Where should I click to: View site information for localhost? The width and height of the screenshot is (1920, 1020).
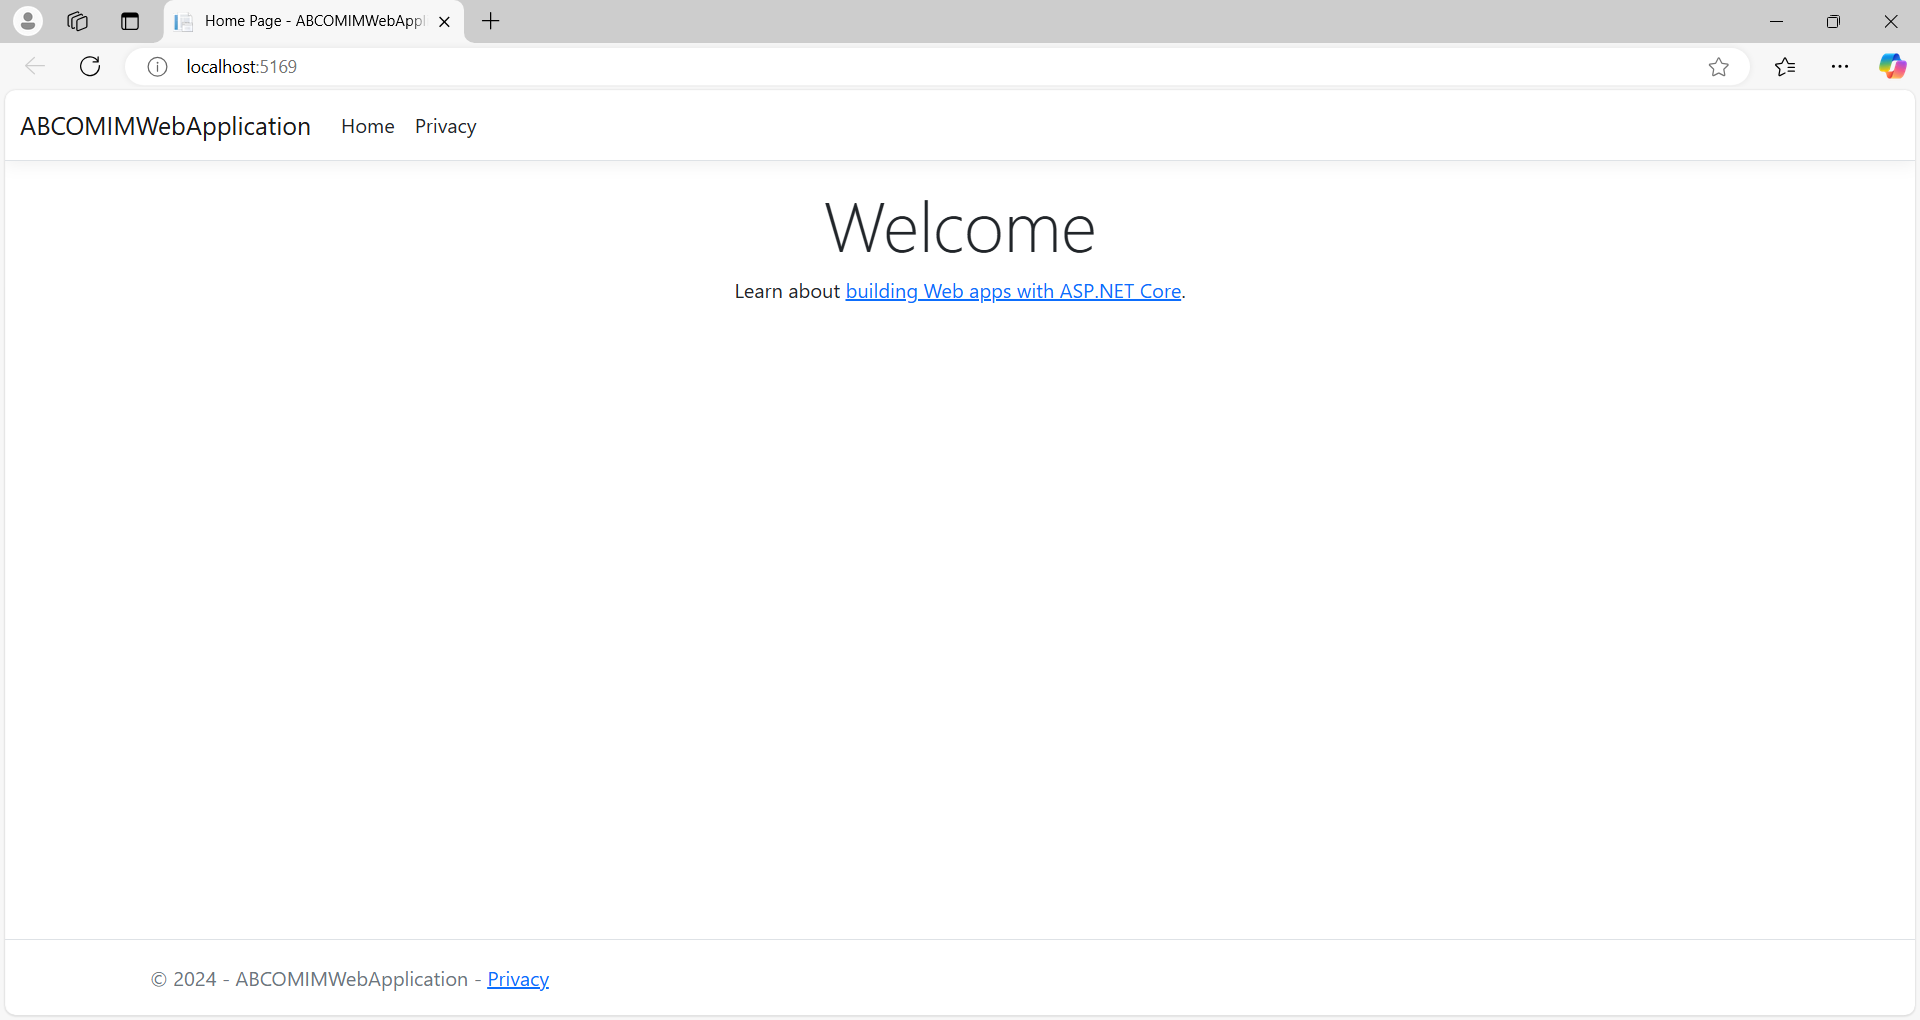157,67
